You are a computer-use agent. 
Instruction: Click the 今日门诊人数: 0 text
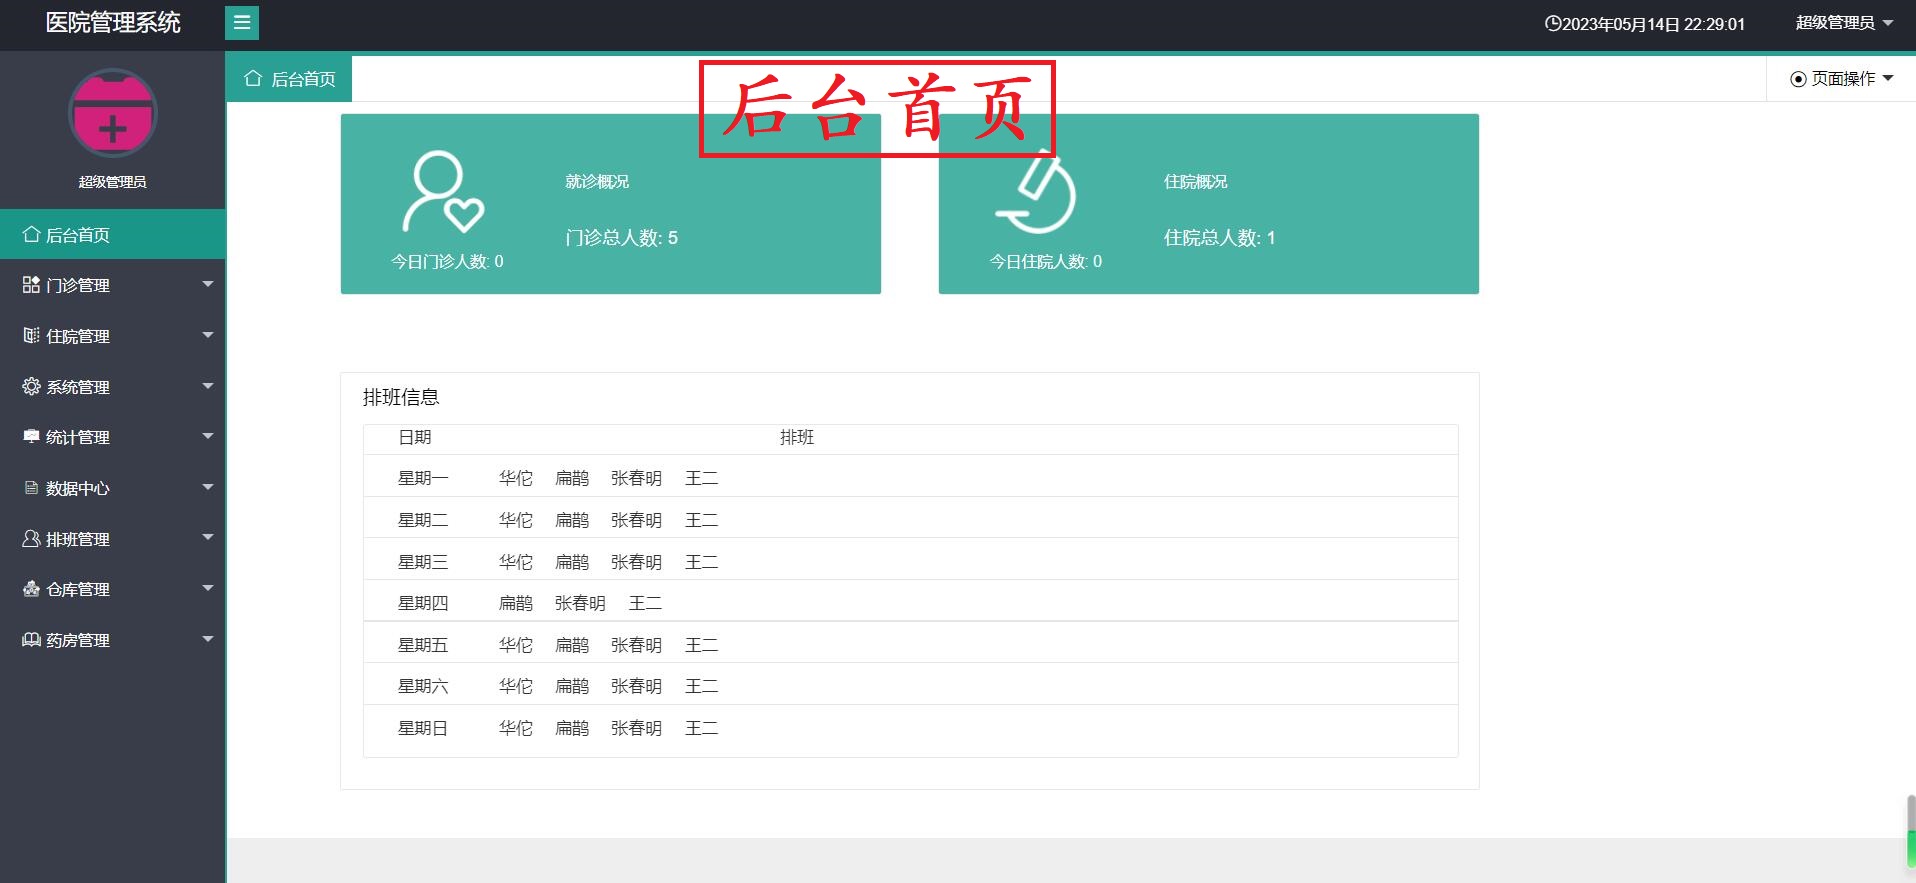pyautogui.click(x=447, y=262)
